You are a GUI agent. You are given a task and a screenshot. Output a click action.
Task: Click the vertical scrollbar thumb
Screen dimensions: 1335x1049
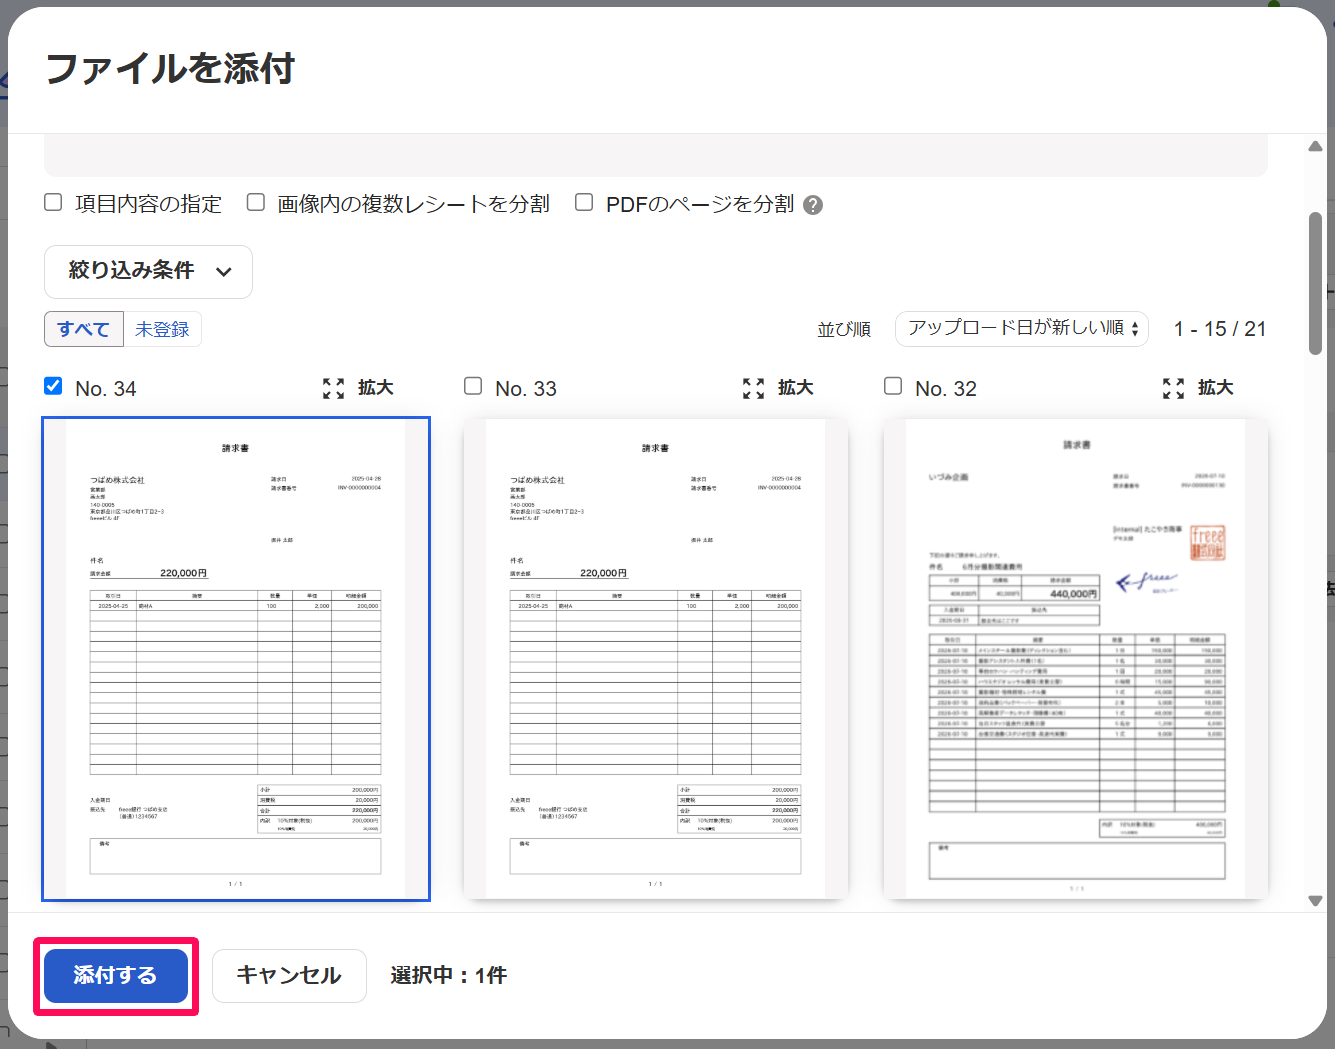click(x=1316, y=283)
